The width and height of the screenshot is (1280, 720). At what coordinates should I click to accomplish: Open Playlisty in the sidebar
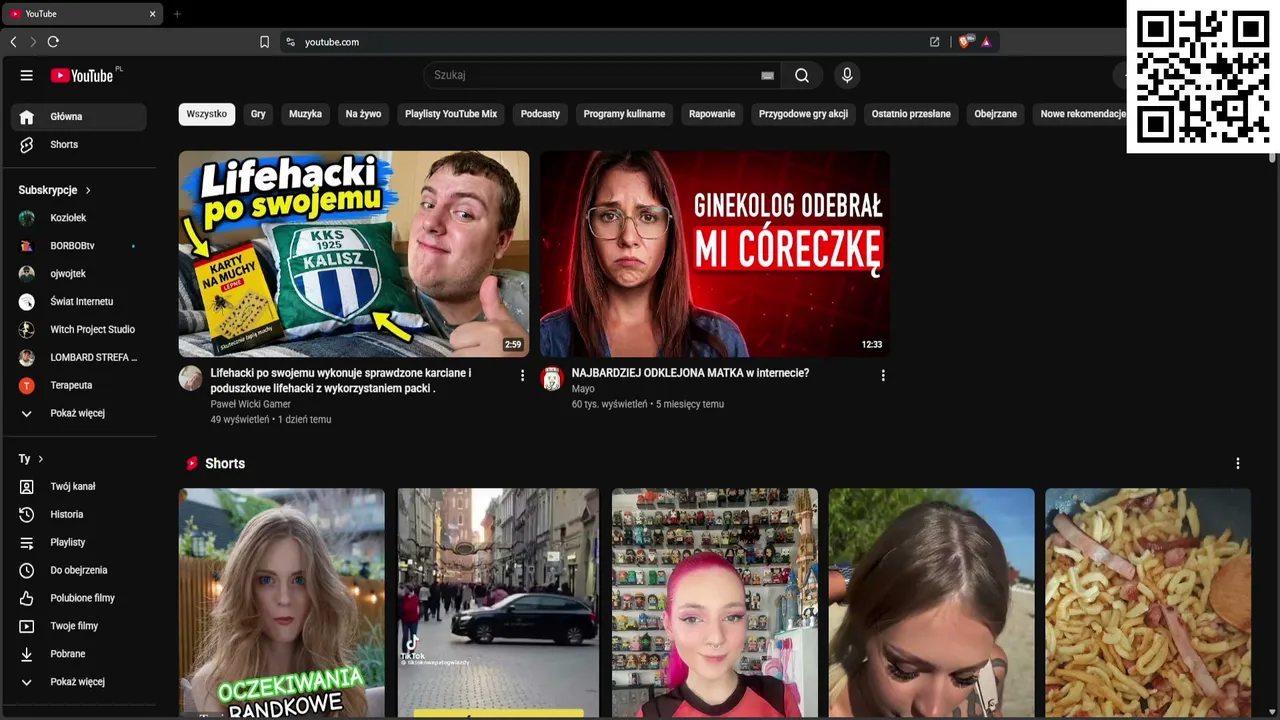coord(79,543)
